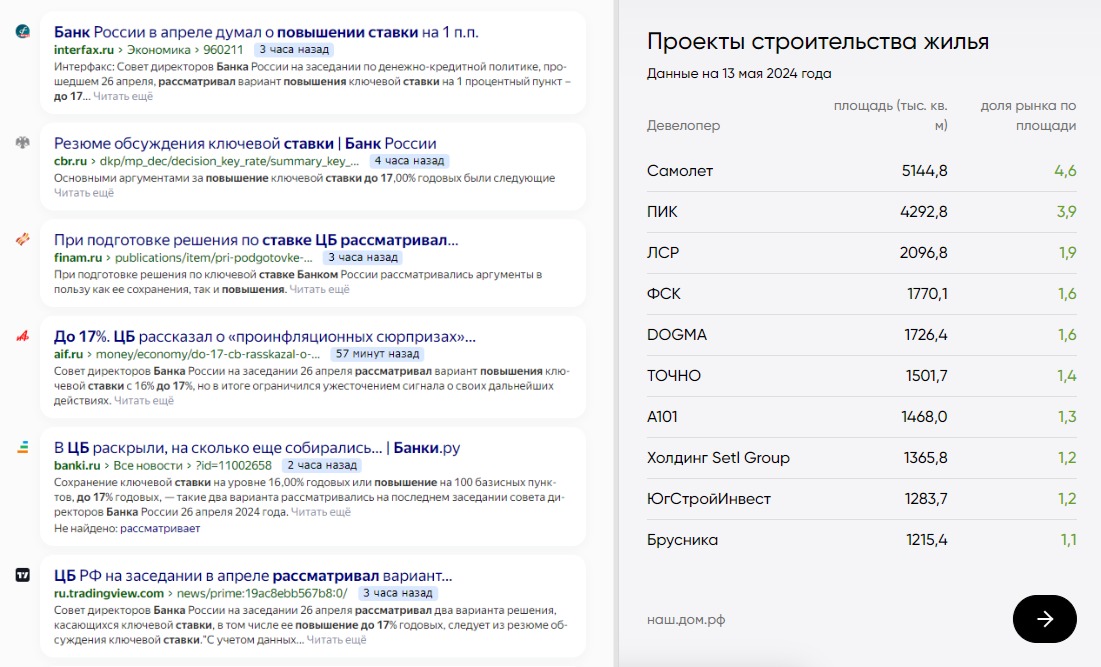Screen dimensions: 1101x667
Task: Select the 'DOGMA' developer name
Action: pyautogui.click(x=677, y=335)
